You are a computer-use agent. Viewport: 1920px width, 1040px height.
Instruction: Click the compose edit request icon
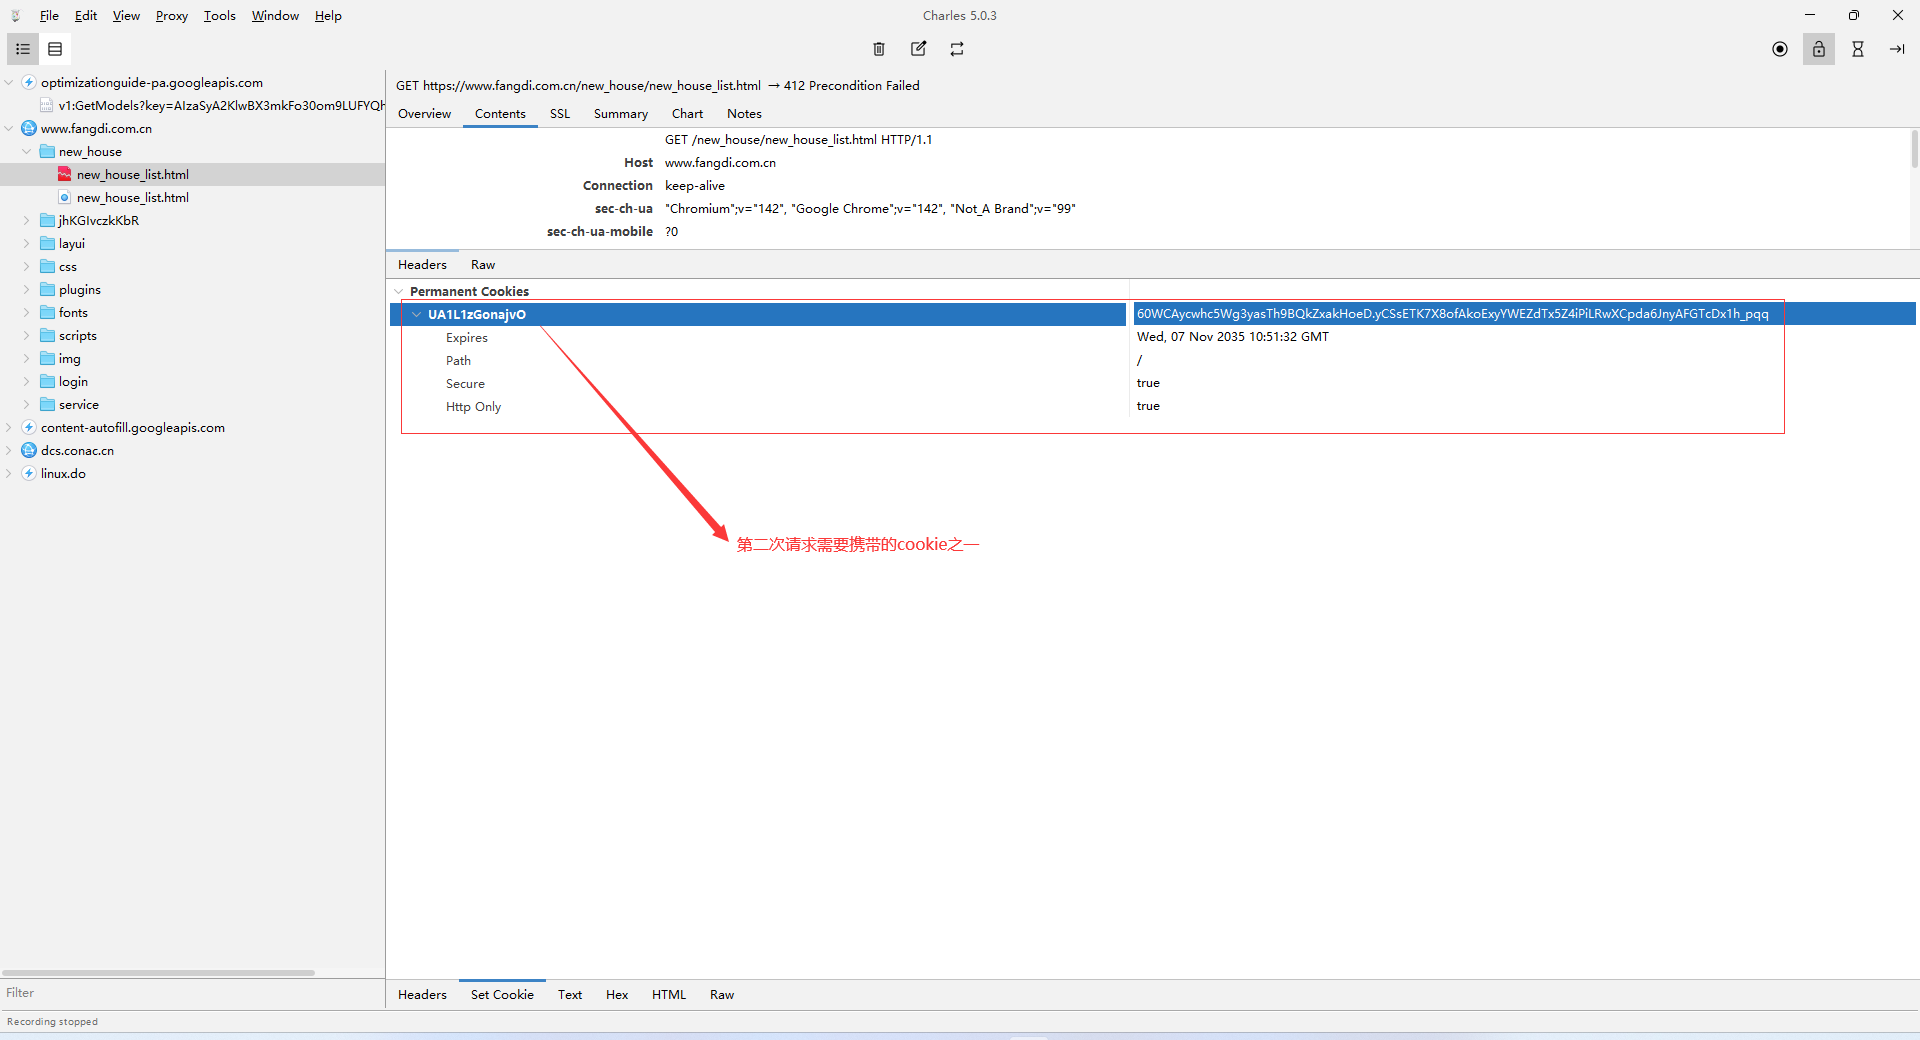pyautogui.click(x=918, y=49)
